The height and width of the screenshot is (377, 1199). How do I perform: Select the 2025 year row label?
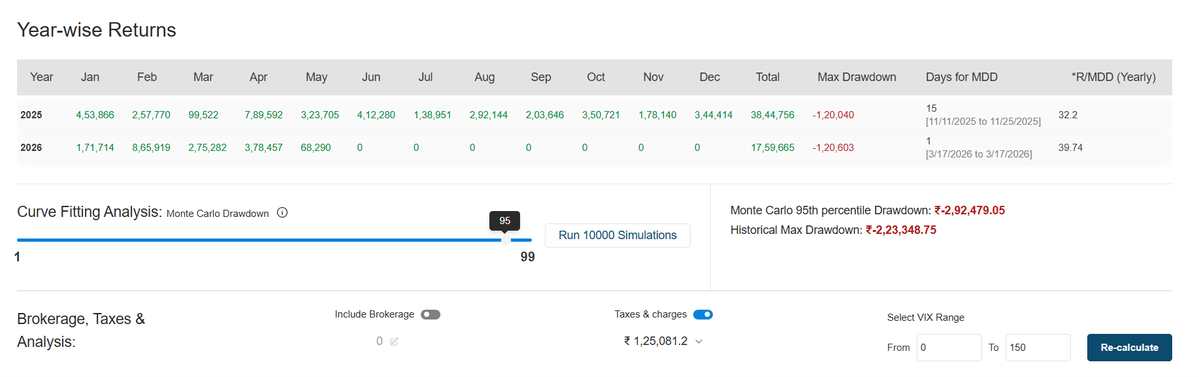[x=31, y=115]
